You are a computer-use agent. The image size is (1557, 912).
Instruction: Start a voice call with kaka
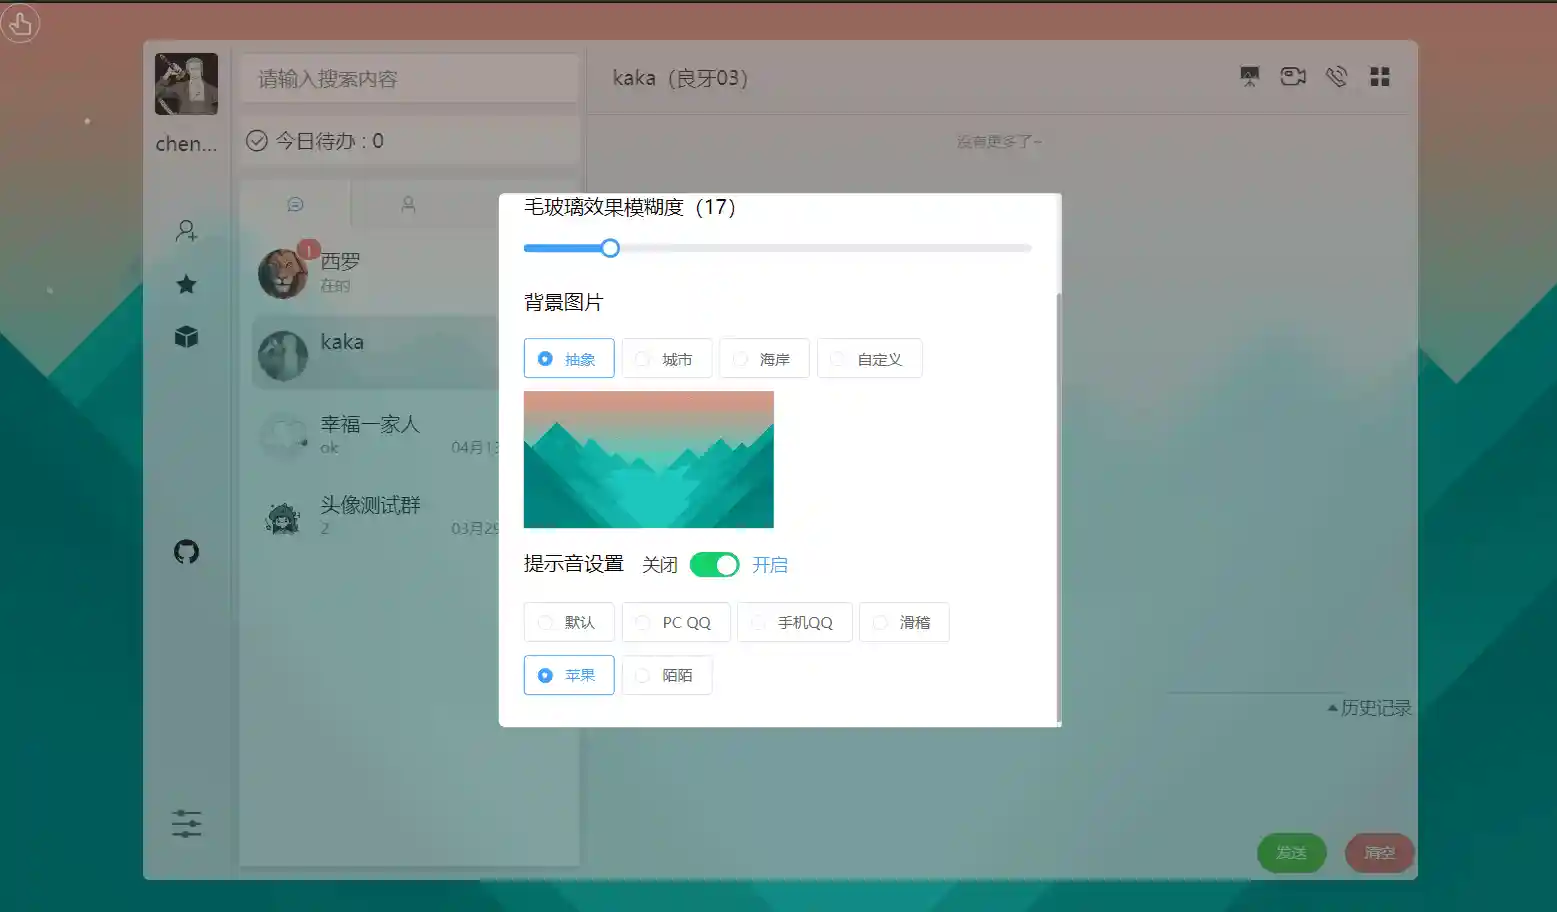[1337, 76]
